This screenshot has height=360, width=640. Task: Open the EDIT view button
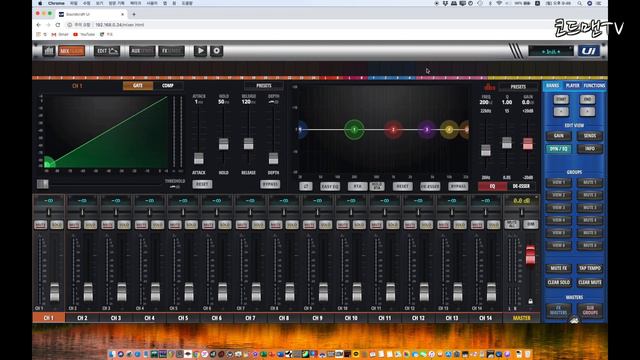(x=107, y=51)
